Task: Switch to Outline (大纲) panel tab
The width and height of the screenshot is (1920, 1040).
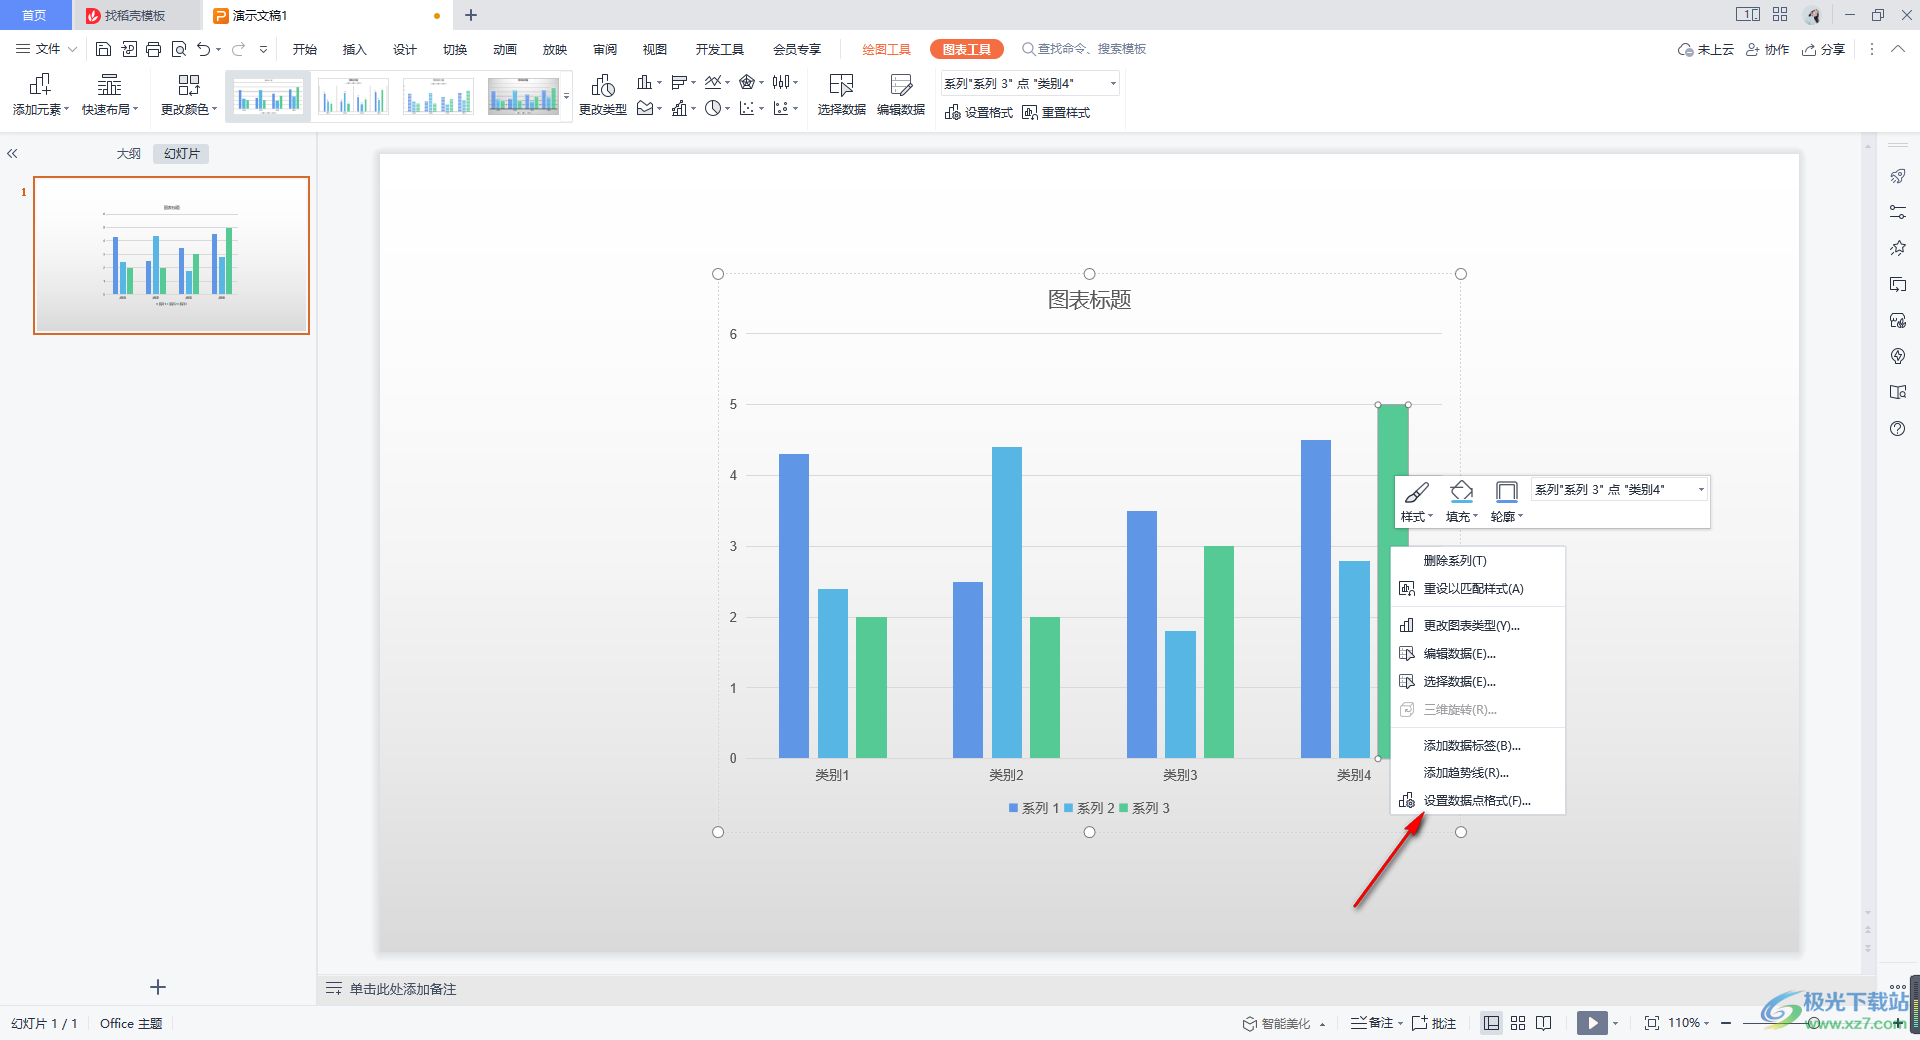Action: pyautogui.click(x=129, y=154)
